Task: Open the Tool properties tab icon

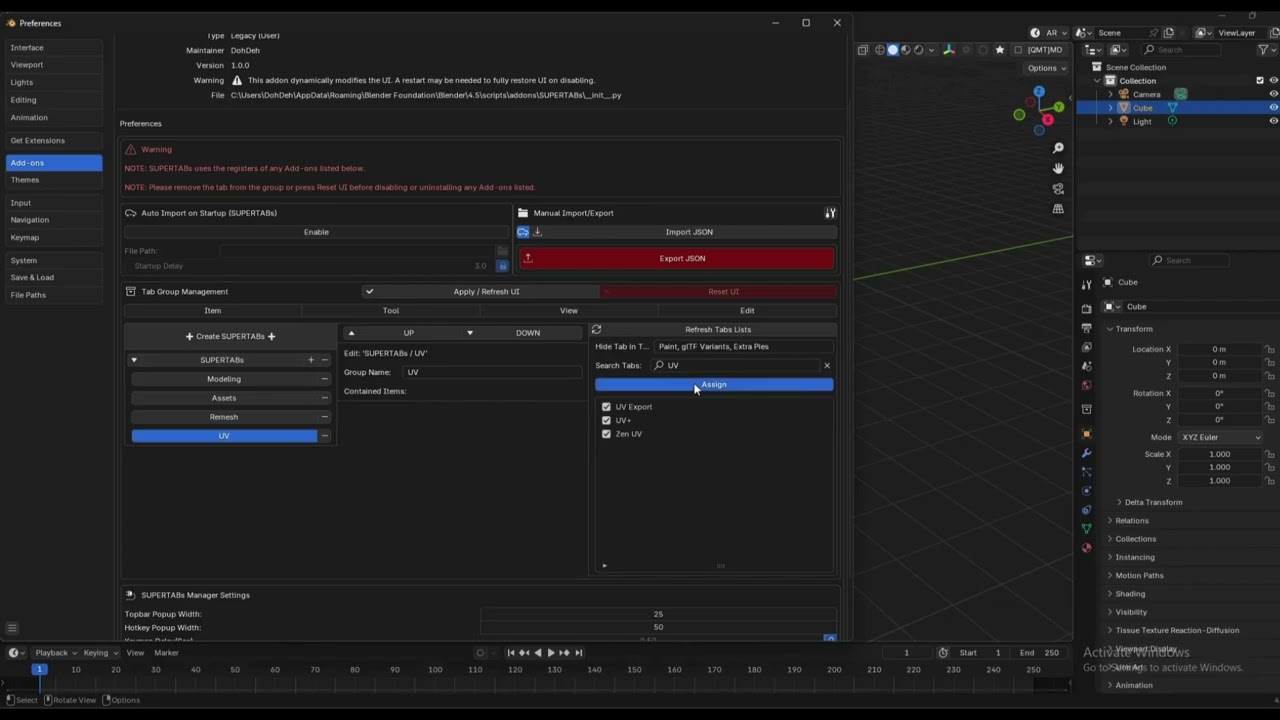Action: [x=1087, y=283]
